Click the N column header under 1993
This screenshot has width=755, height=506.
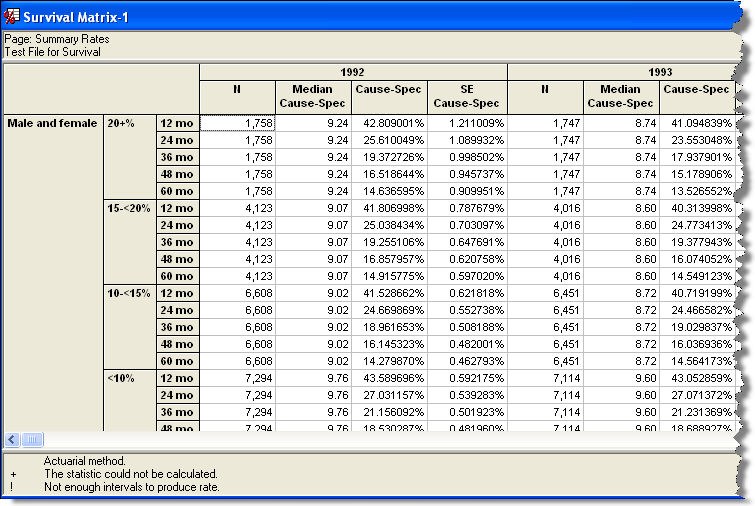pos(545,96)
